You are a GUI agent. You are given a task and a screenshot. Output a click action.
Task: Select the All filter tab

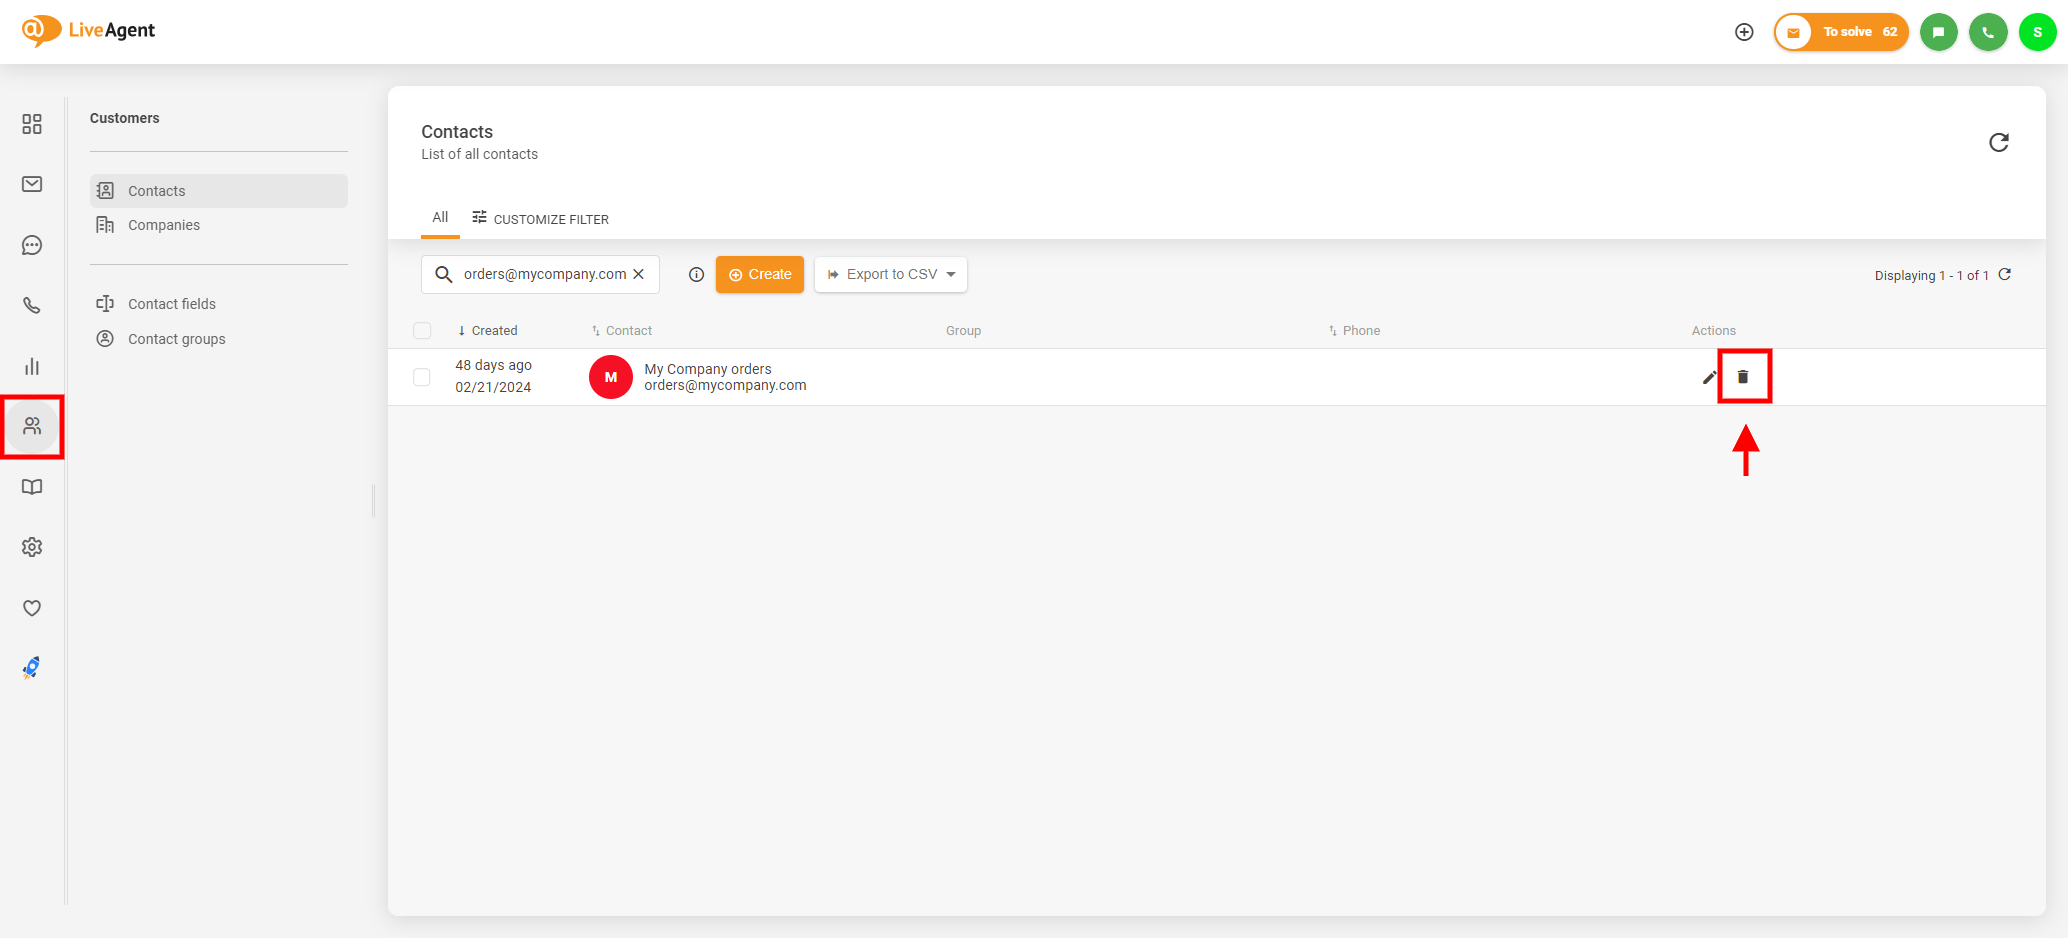[x=440, y=218]
